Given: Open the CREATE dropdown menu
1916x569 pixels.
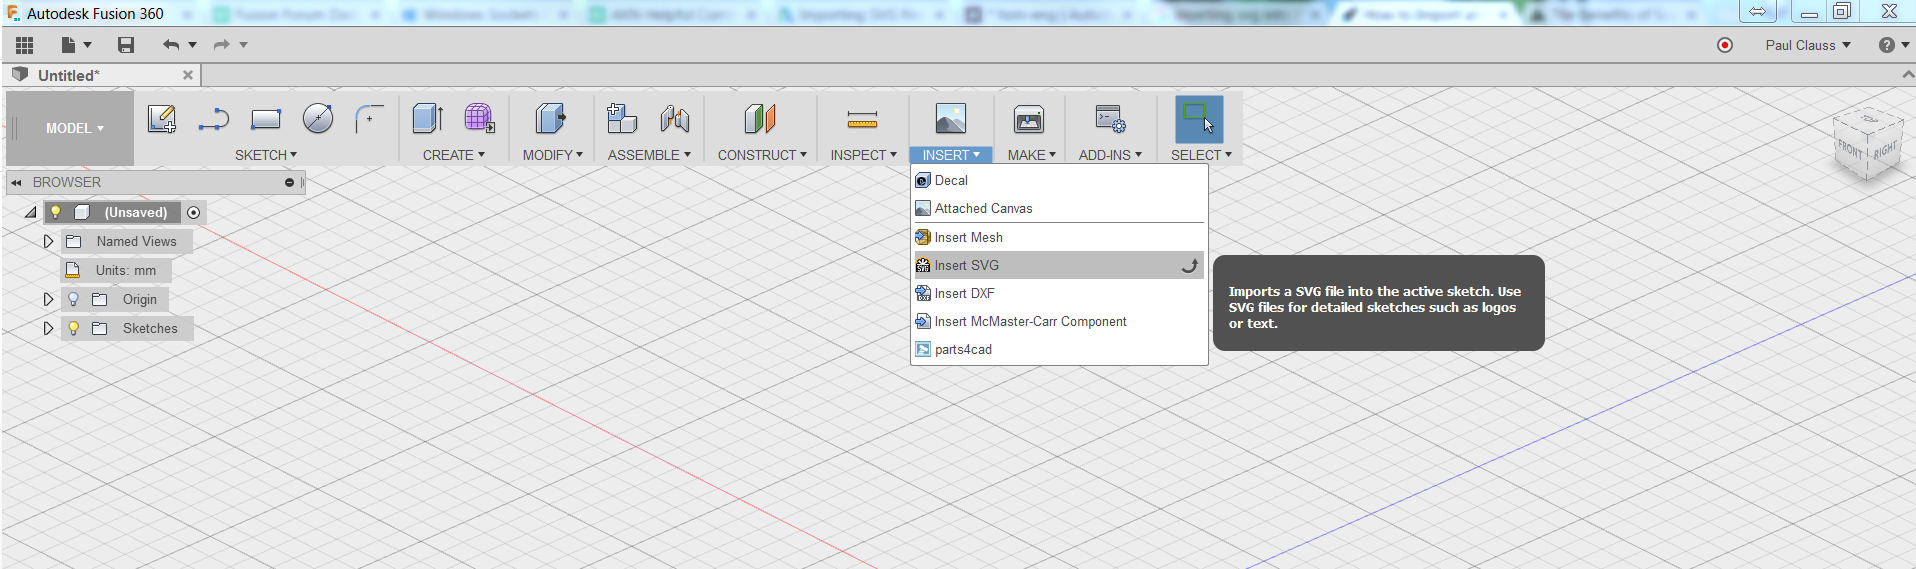Looking at the screenshot, I should (454, 155).
